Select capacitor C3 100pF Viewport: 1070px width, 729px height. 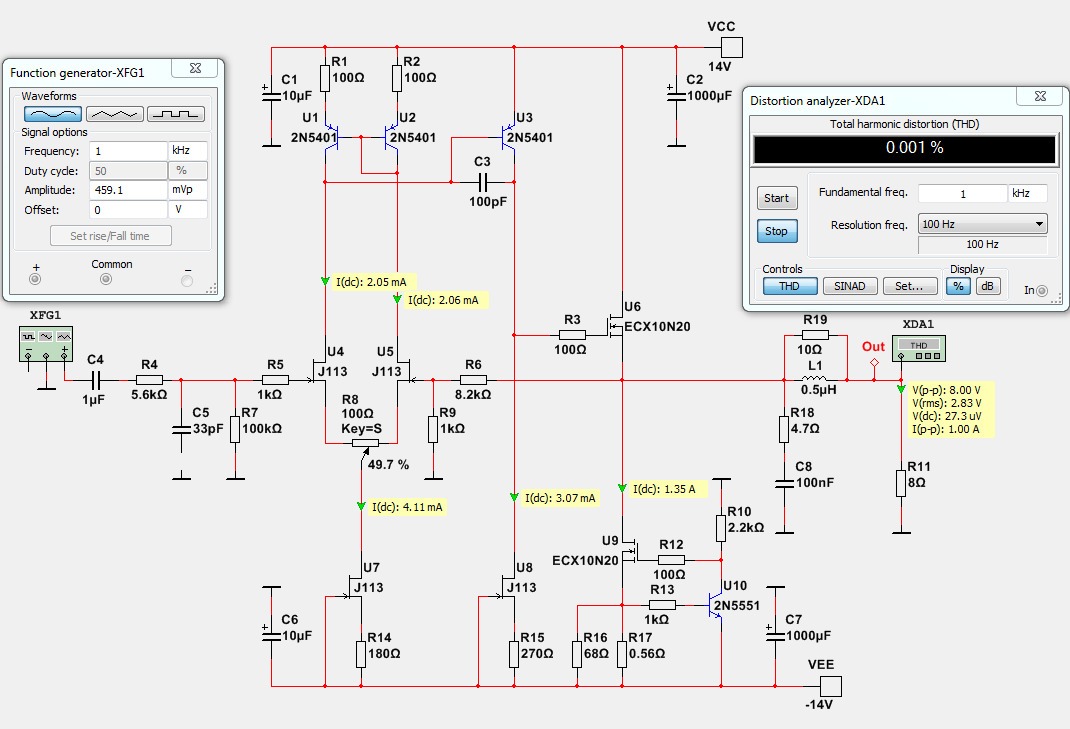pyautogui.click(x=482, y=182)
